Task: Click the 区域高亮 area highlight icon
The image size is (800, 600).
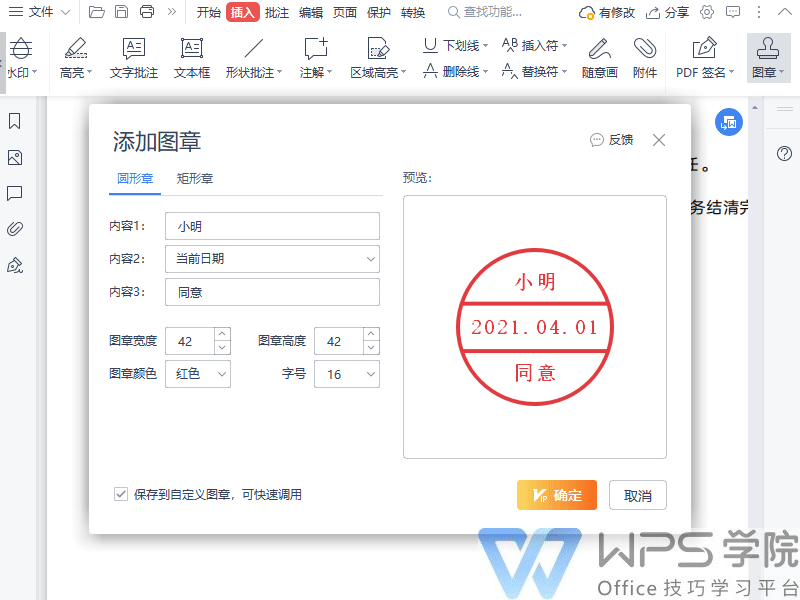Action: pyautogui.click(x=377, y=49)
